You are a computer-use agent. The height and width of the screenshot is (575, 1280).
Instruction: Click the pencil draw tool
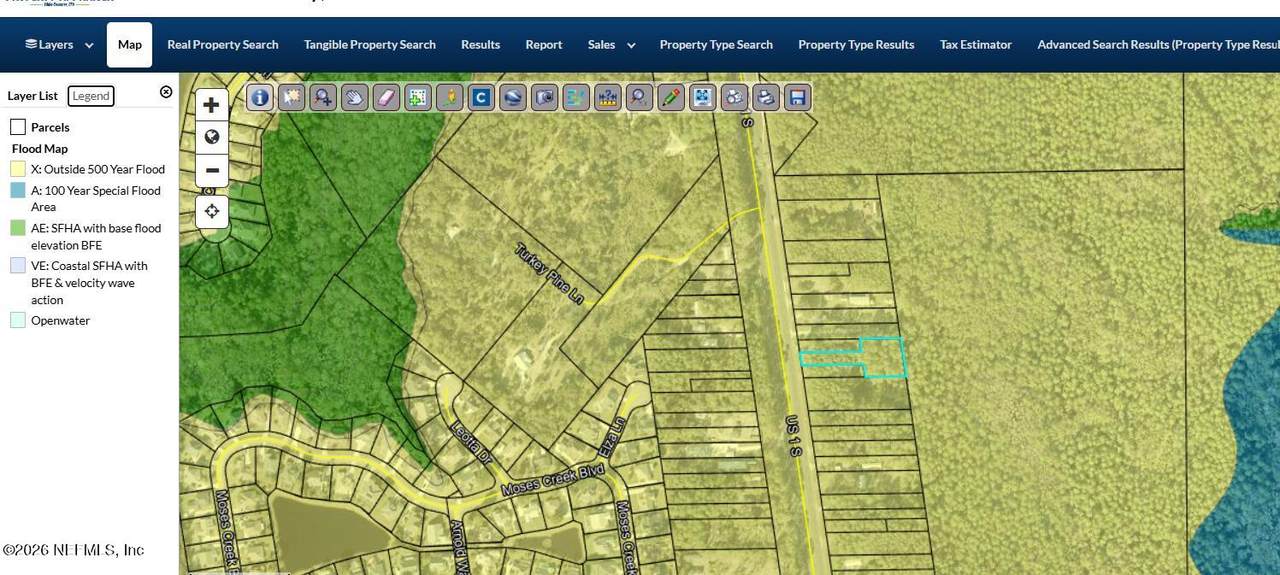pyautogui.click(x=670, y=97)
